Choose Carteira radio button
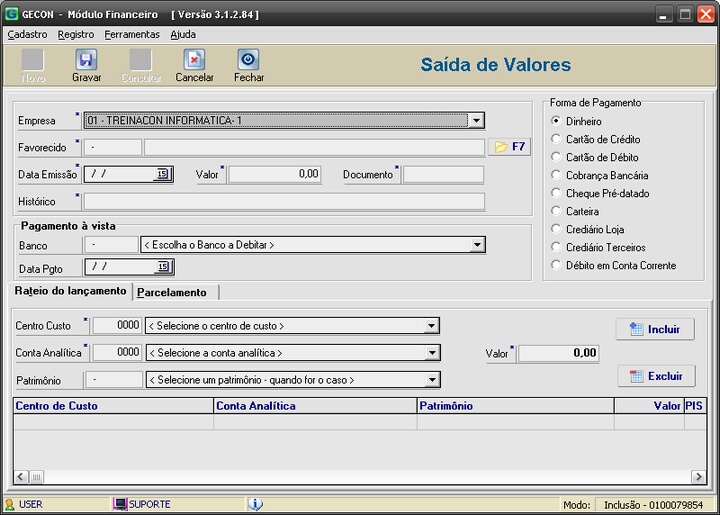 [556, 211]
